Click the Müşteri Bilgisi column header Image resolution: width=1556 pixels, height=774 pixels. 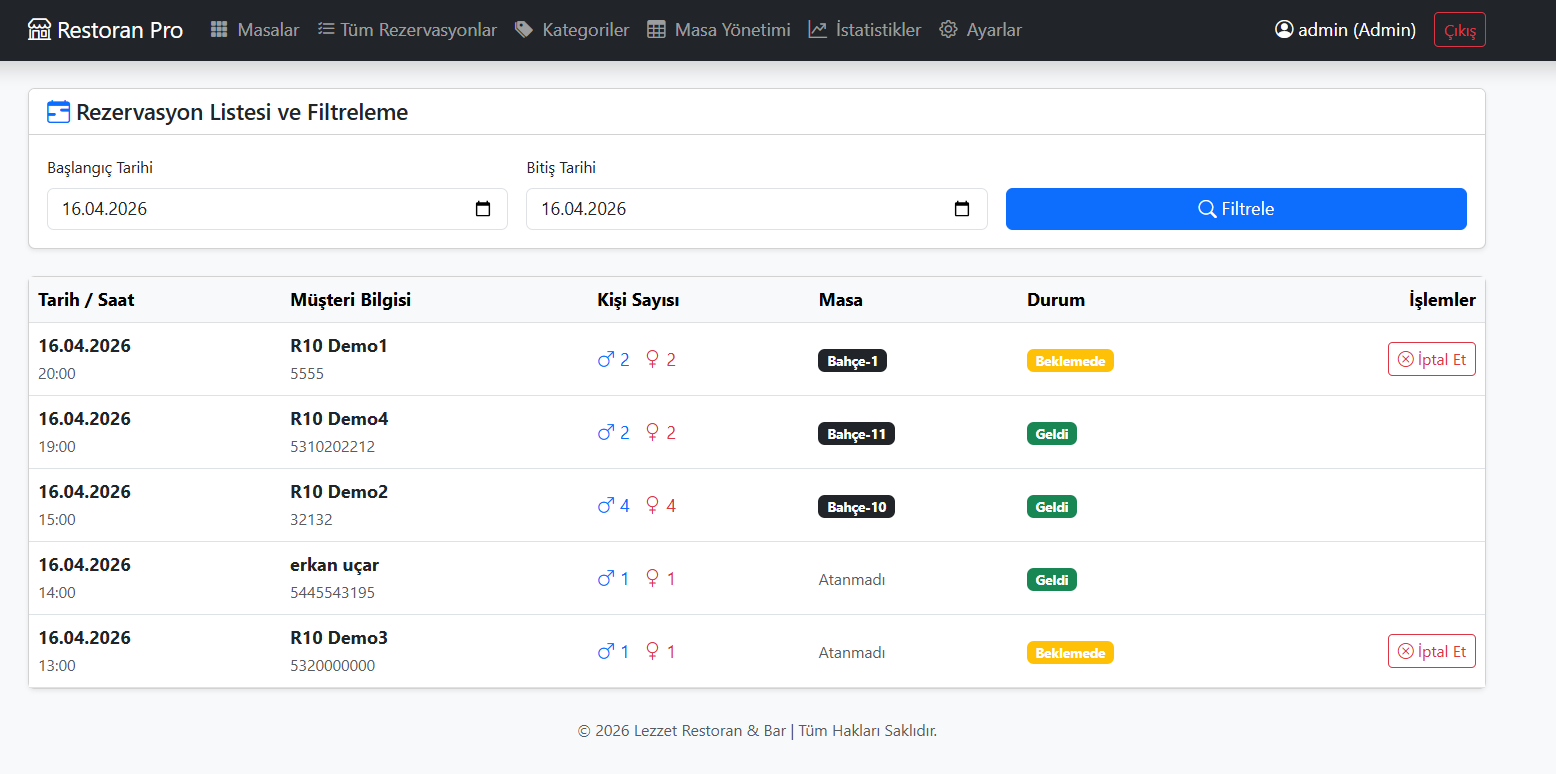(x=351, y=300)
